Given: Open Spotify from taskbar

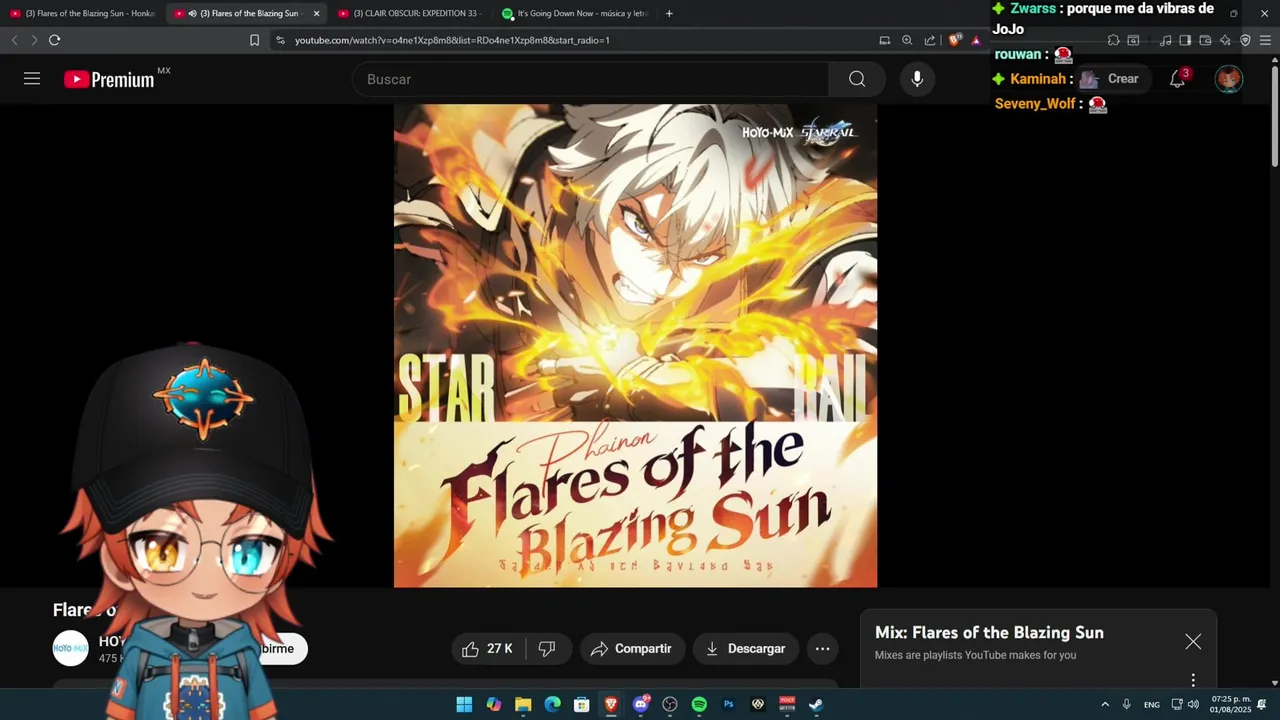Looking at the screenshot, I should (x=699, y=704).
